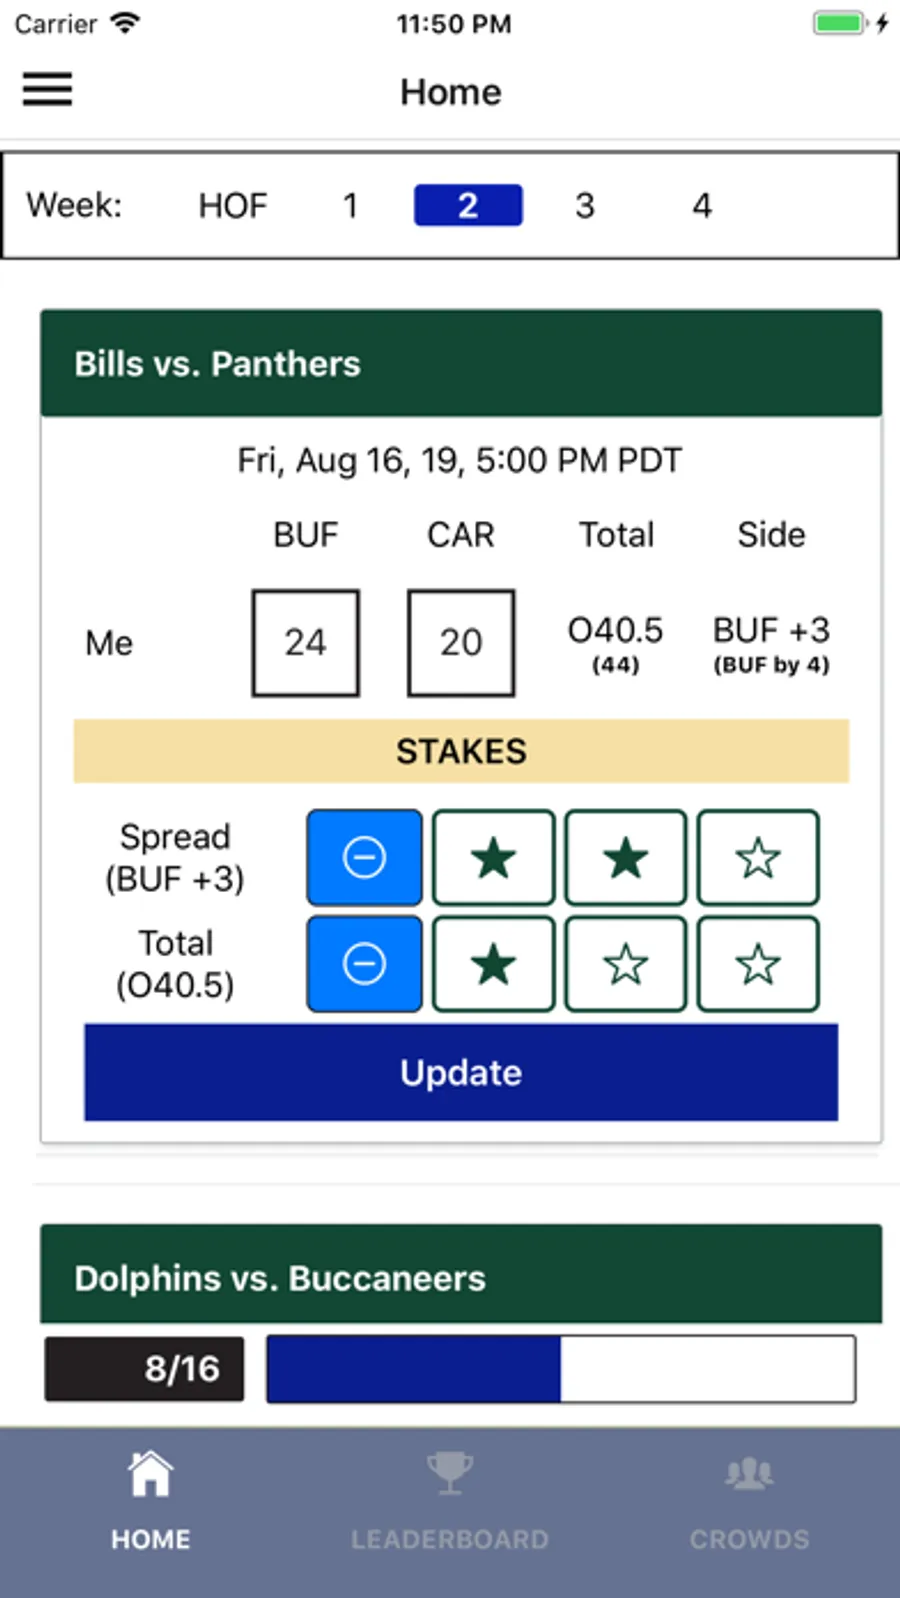Switch to week 1
Image resolution: width=900 pixels, height=1598 pixels.
350,206
